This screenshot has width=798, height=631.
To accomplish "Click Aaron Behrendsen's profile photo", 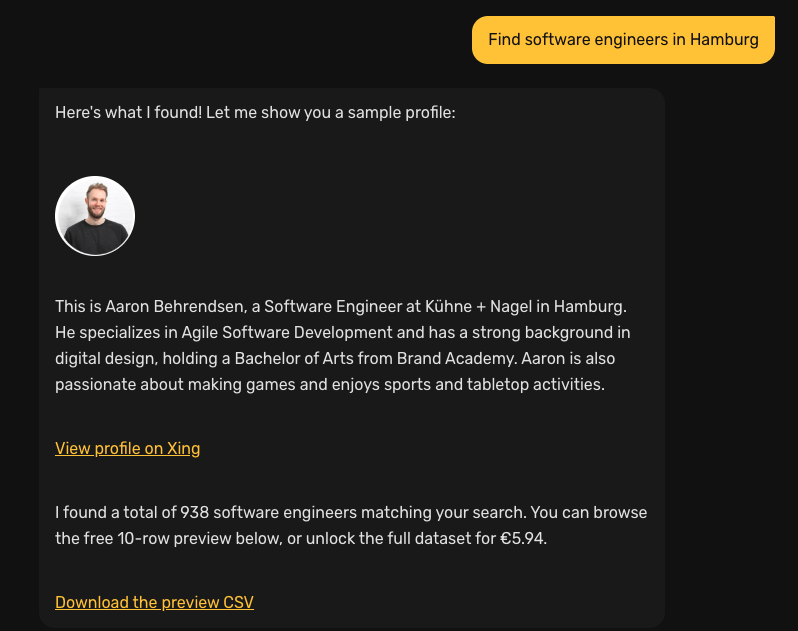I will tap(95, 216).
